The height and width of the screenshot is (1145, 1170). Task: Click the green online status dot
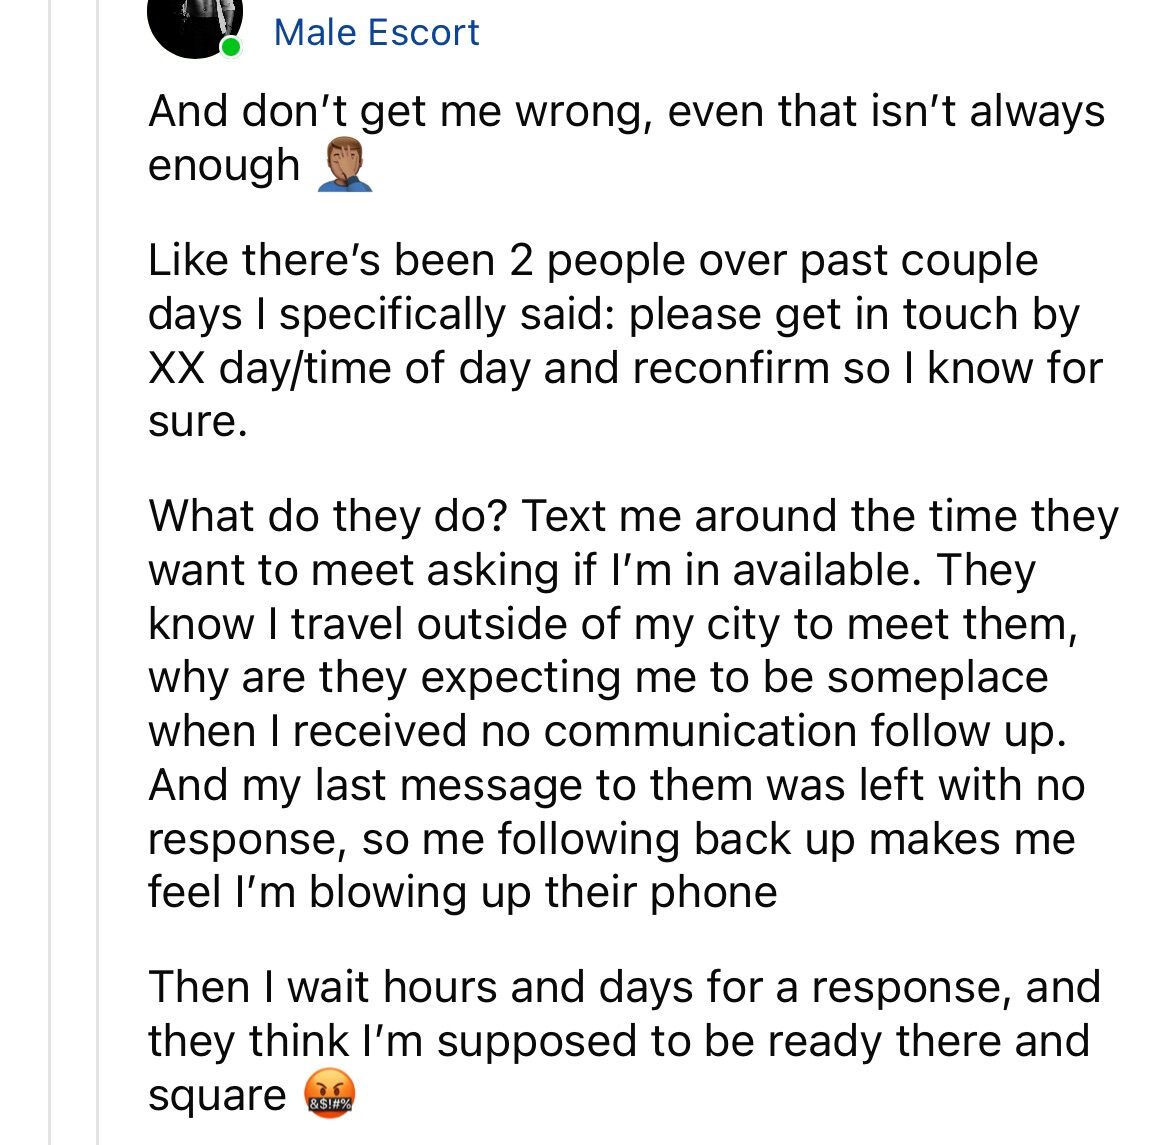(x=231, y=47)
